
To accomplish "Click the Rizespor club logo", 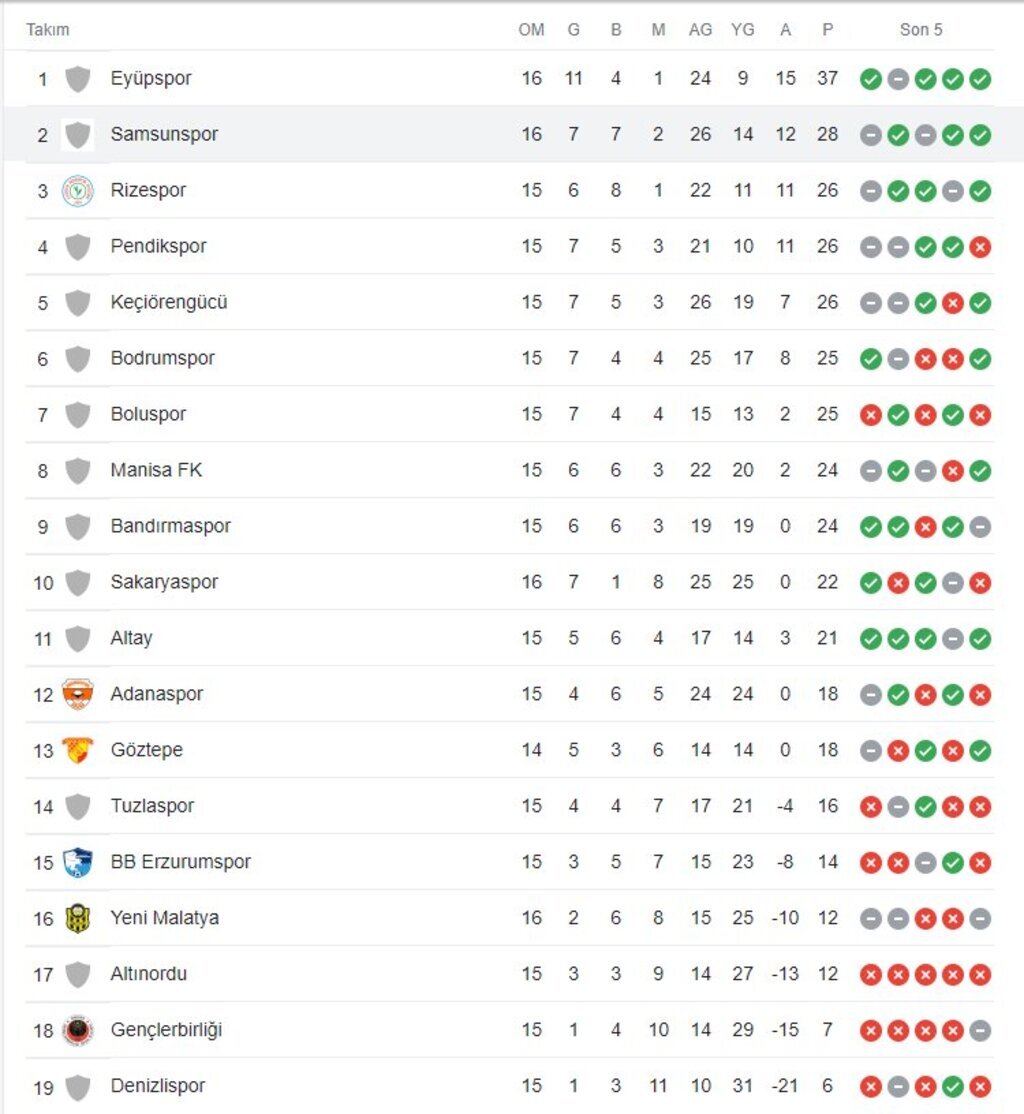I will pyautogui.click(x=77, y=190).
